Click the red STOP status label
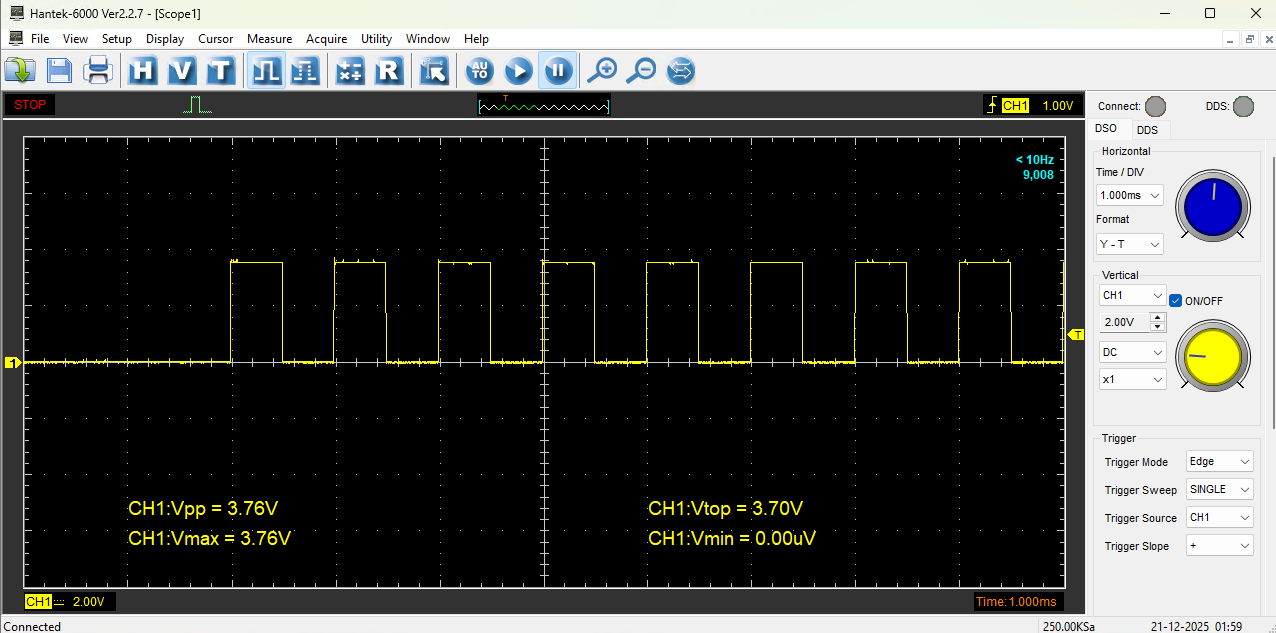The width and height of the screenshot is (1276, 633). click(x=30, y=105)
